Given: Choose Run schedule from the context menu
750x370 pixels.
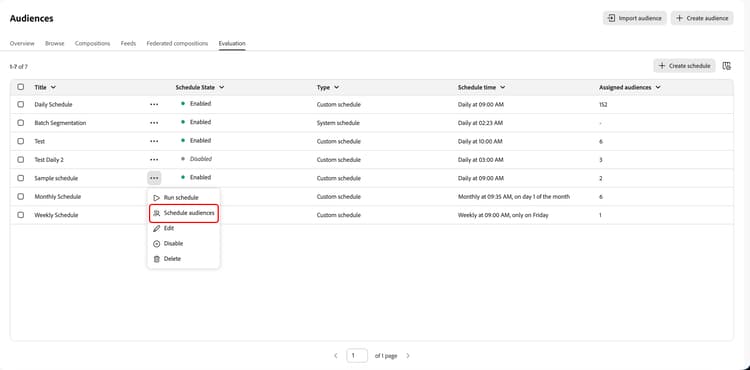Looking at the screenshot, I should [184, 198].
